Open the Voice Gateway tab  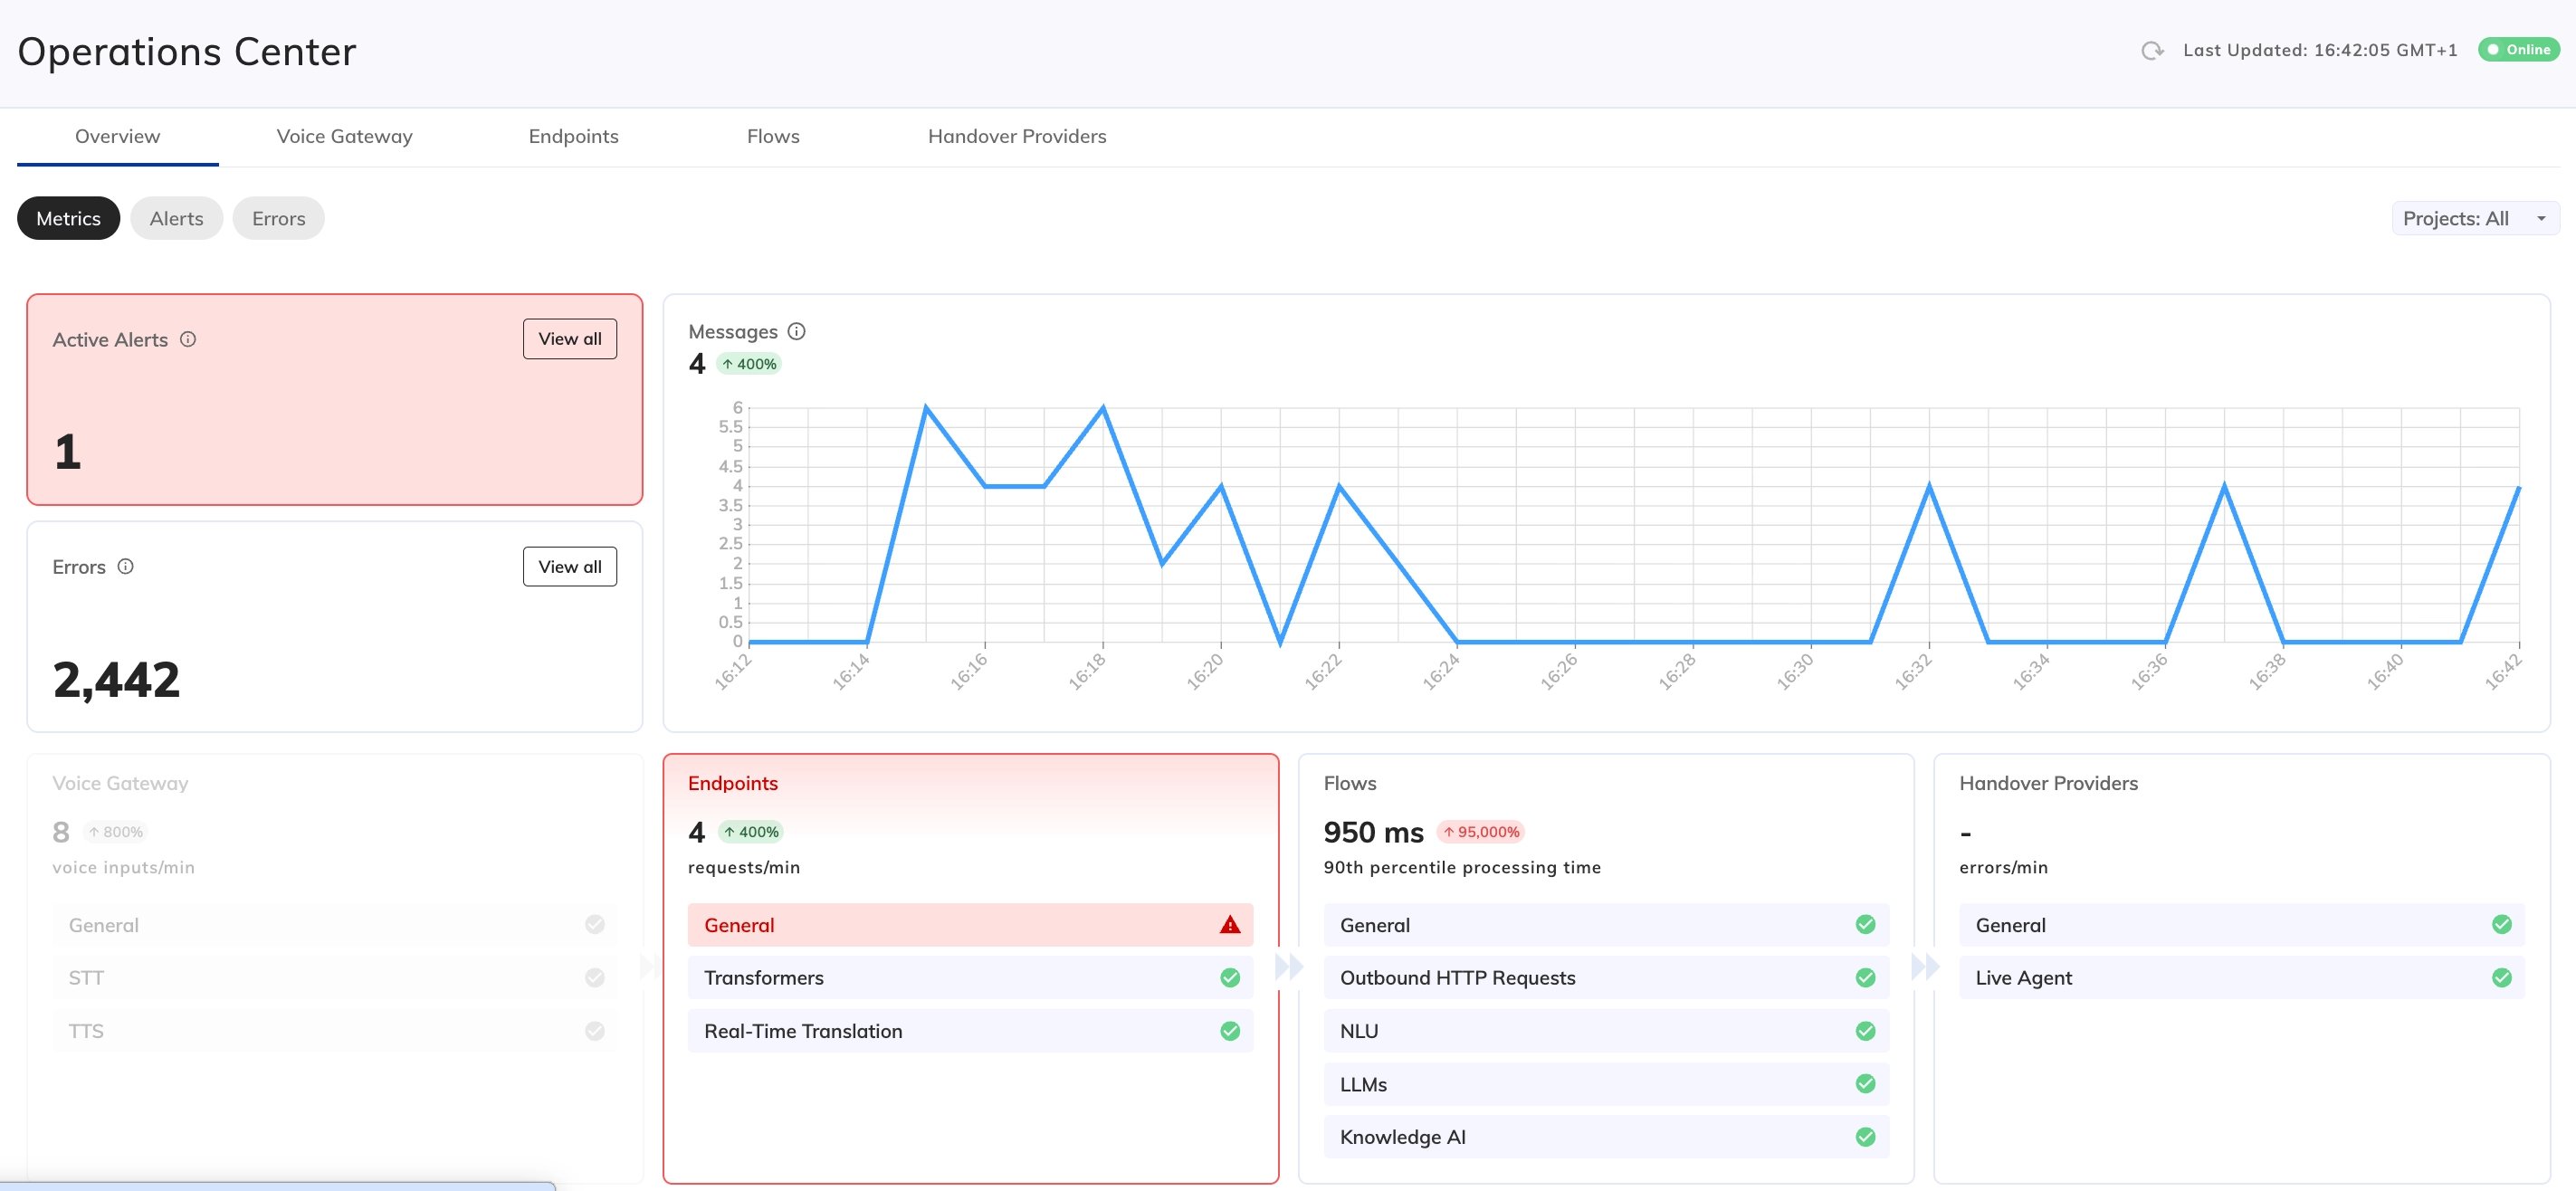(x=344, y=136)
